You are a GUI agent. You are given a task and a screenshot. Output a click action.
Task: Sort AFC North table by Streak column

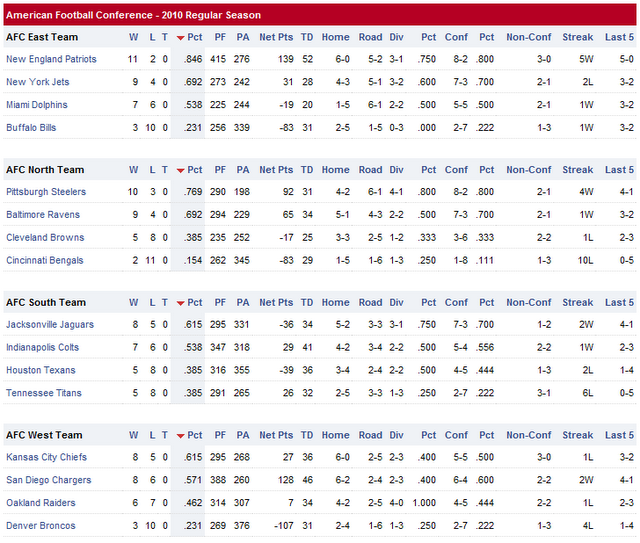click(x=577, y=170)
